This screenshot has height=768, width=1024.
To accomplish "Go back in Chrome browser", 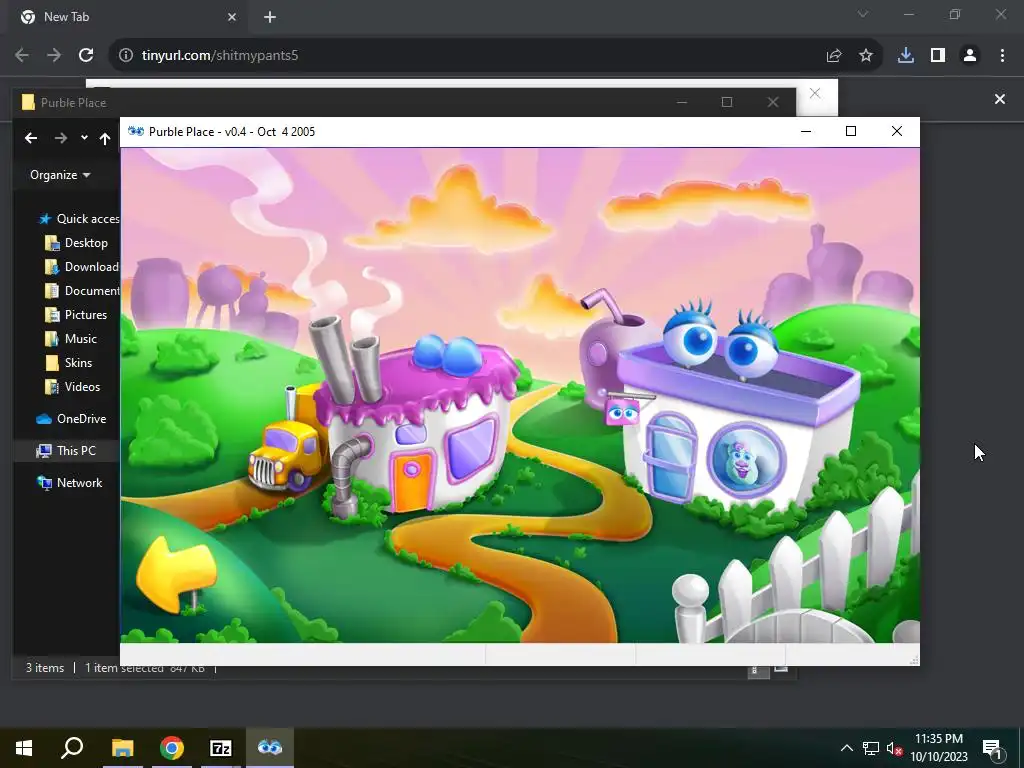I will (x=22, y=56).
